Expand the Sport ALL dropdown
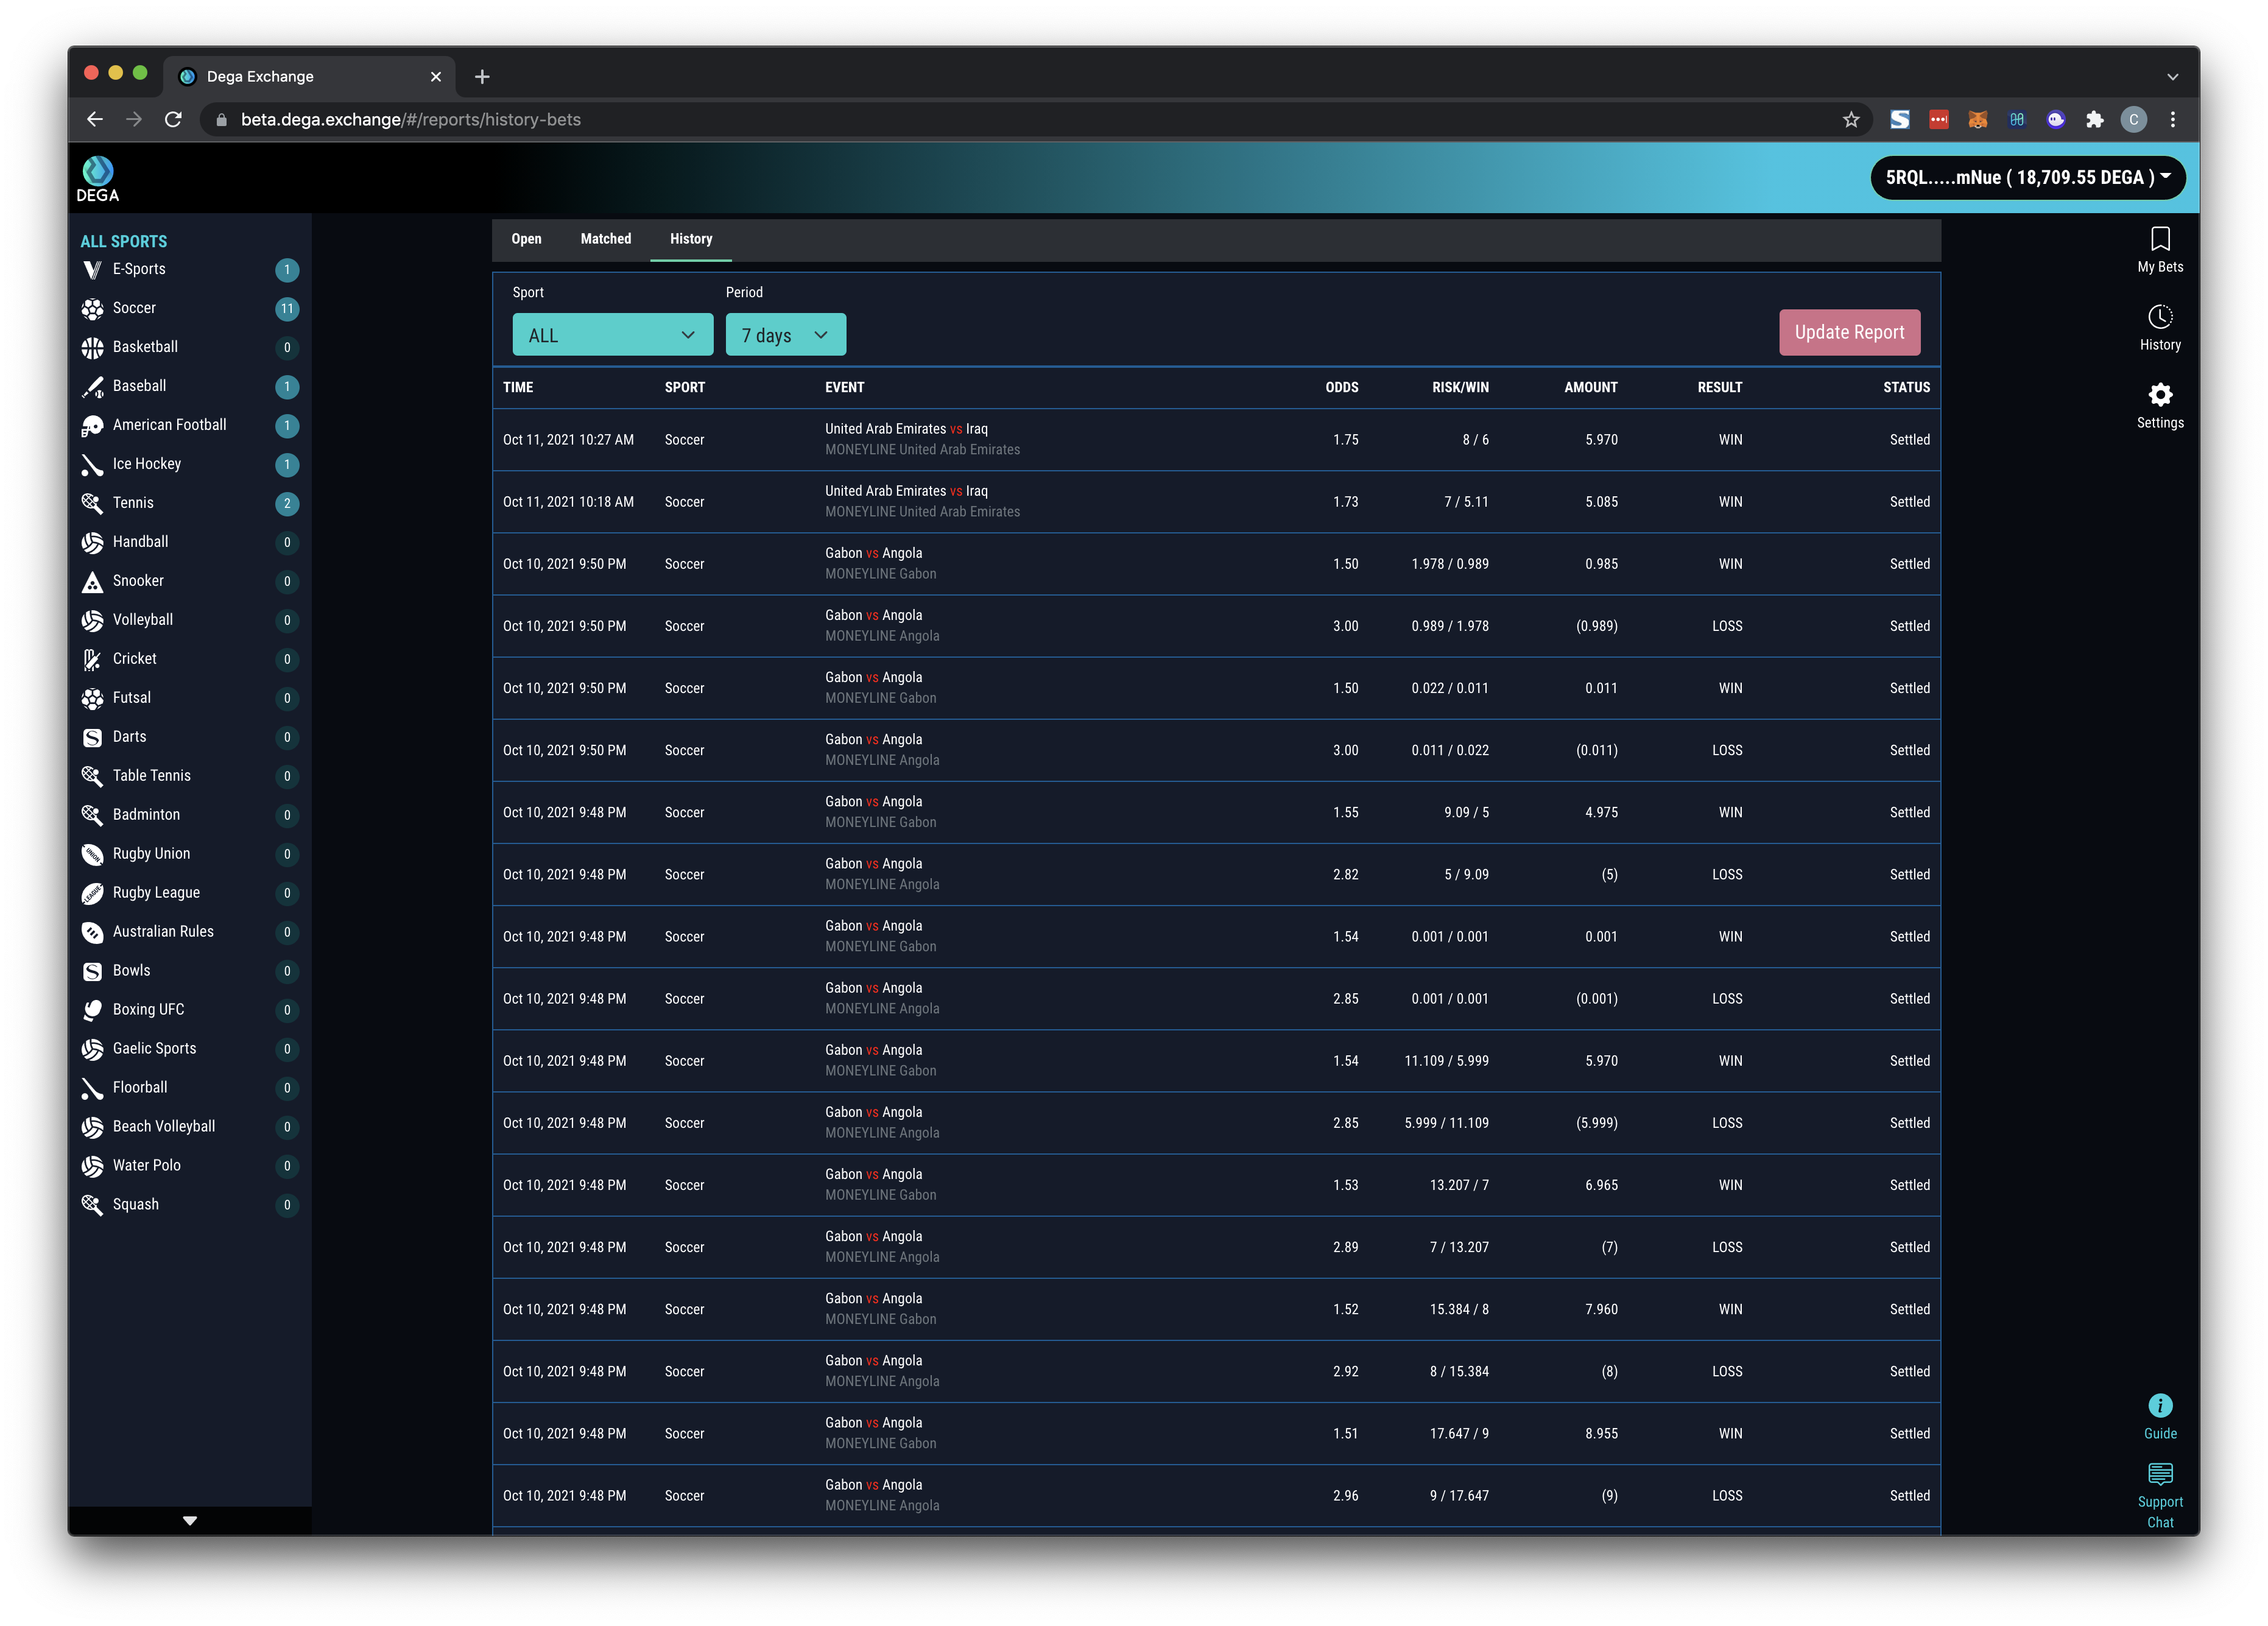 tap(612, 335)
